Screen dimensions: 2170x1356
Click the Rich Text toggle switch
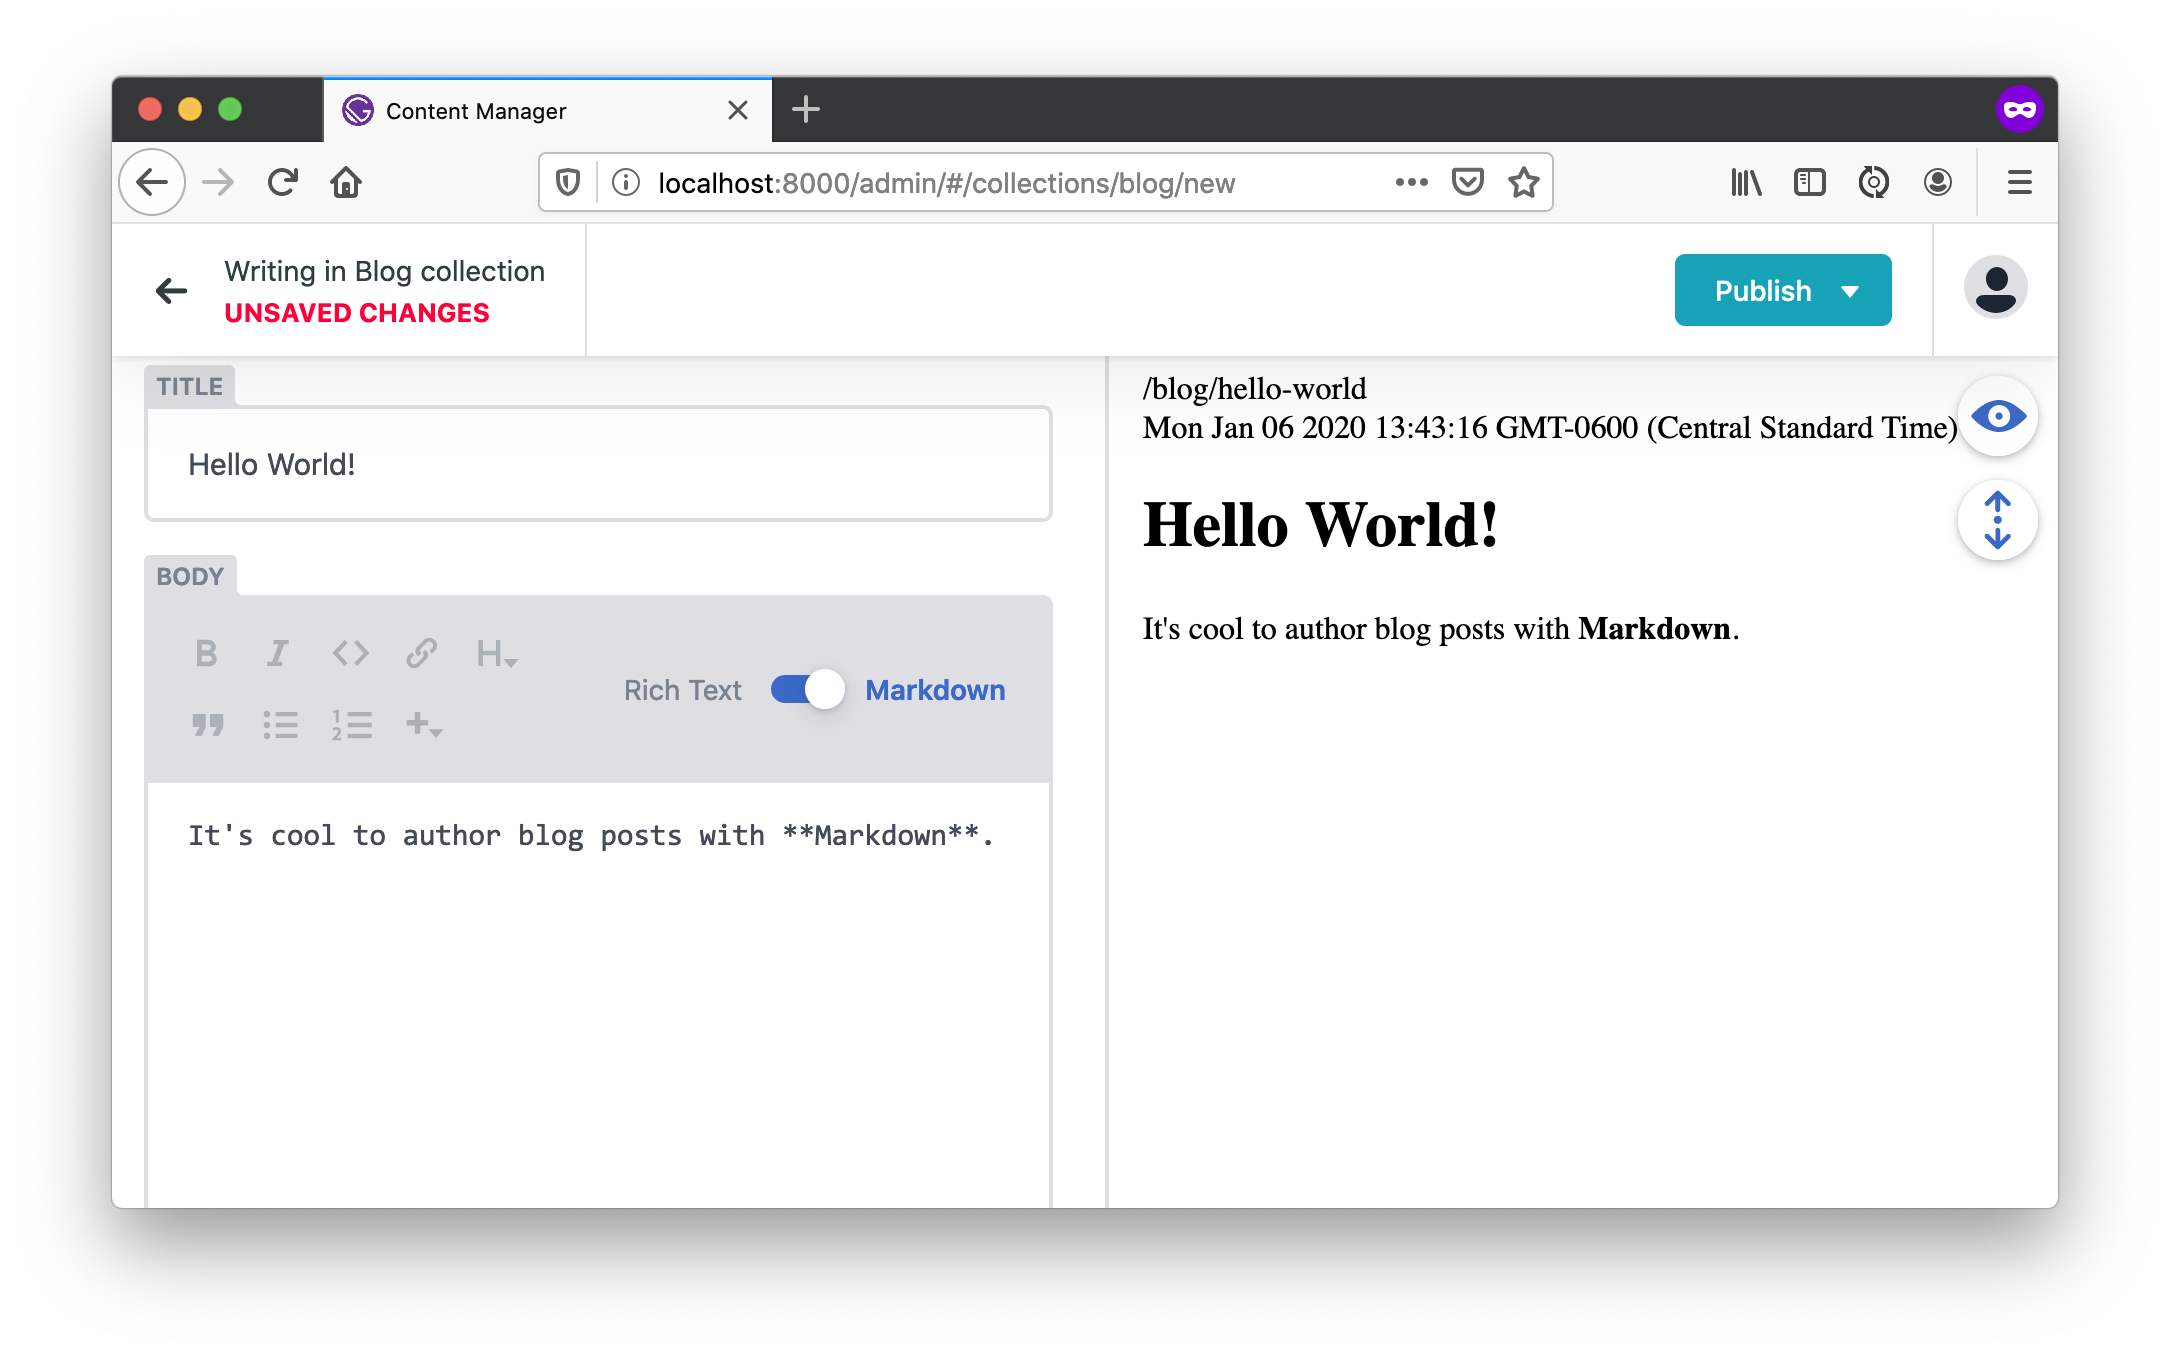[x=806, y=689]
